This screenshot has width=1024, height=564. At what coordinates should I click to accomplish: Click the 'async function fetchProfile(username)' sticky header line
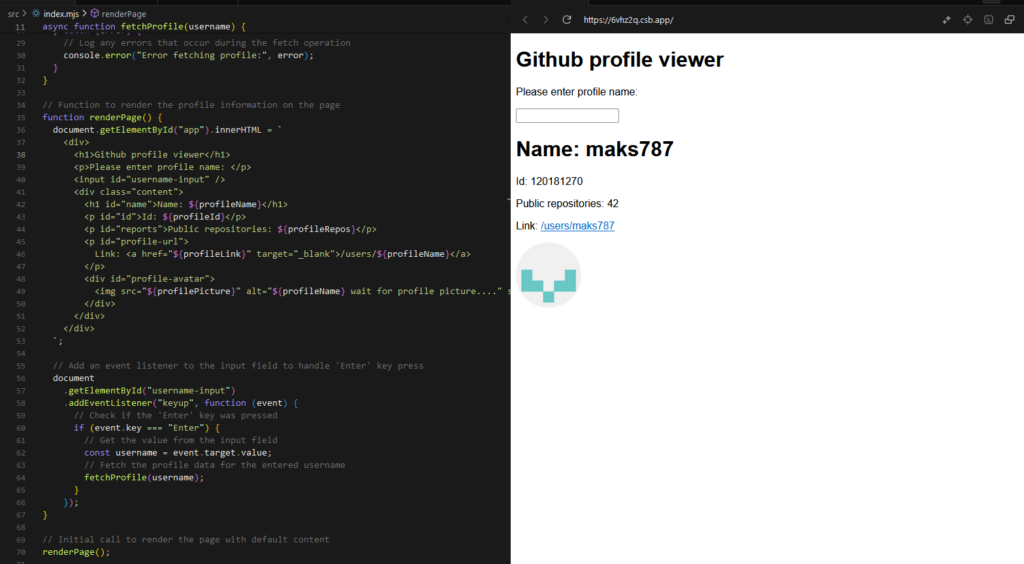144,27
